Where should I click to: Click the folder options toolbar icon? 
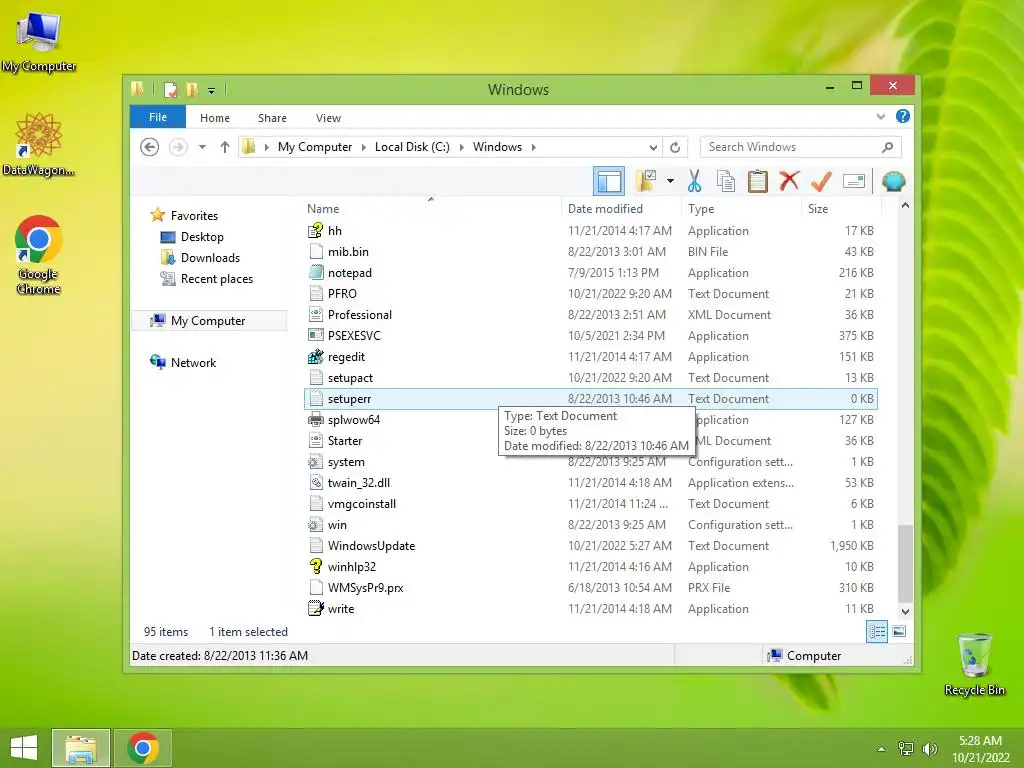point(646,181)
